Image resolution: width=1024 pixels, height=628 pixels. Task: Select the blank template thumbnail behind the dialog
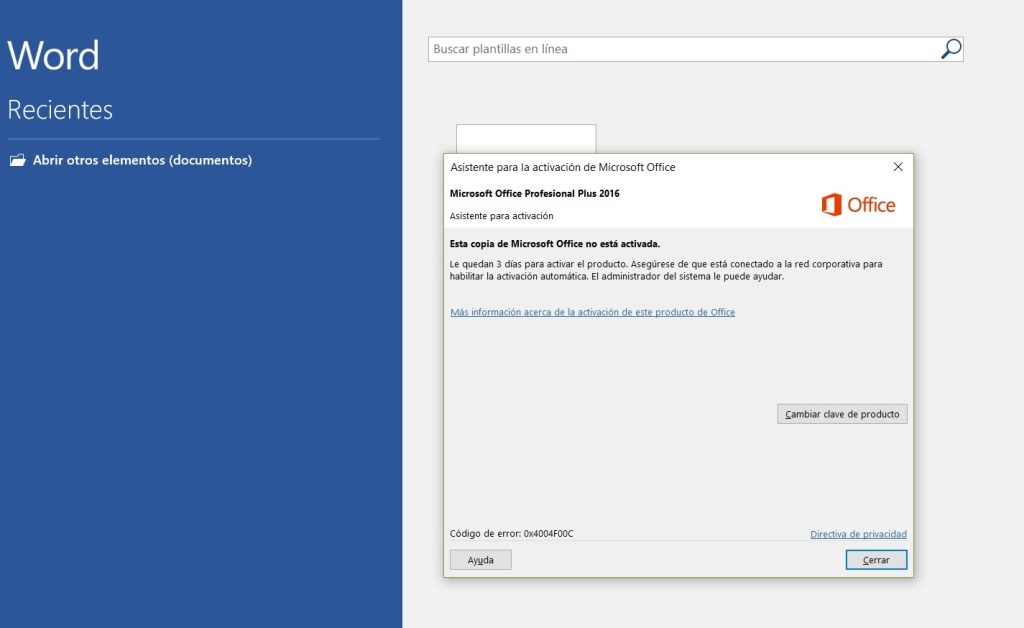pos(526,138)
